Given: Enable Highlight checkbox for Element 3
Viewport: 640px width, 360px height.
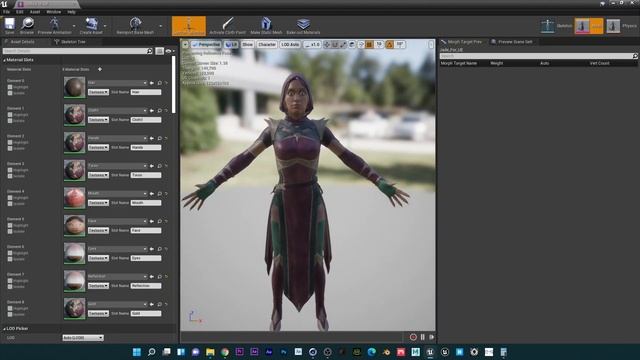Looking at the screenshot, I should 10,170.
